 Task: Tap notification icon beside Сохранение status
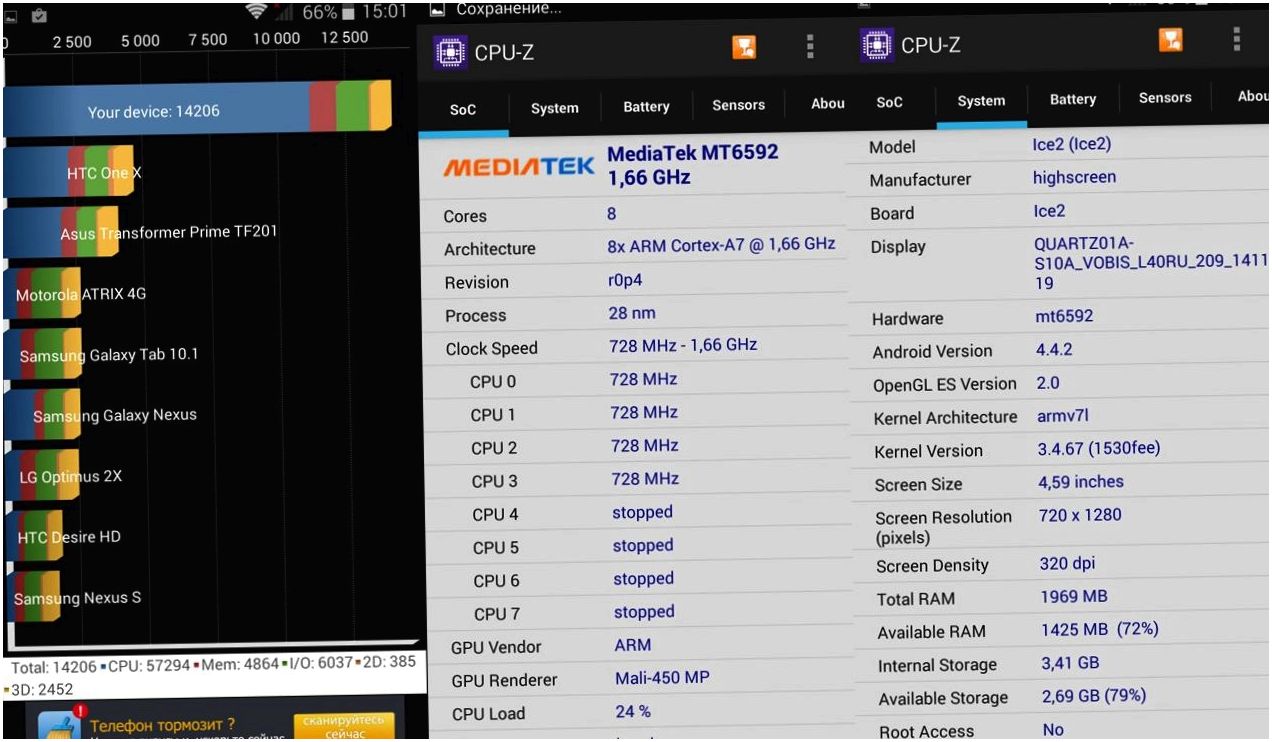pos(436,9)
